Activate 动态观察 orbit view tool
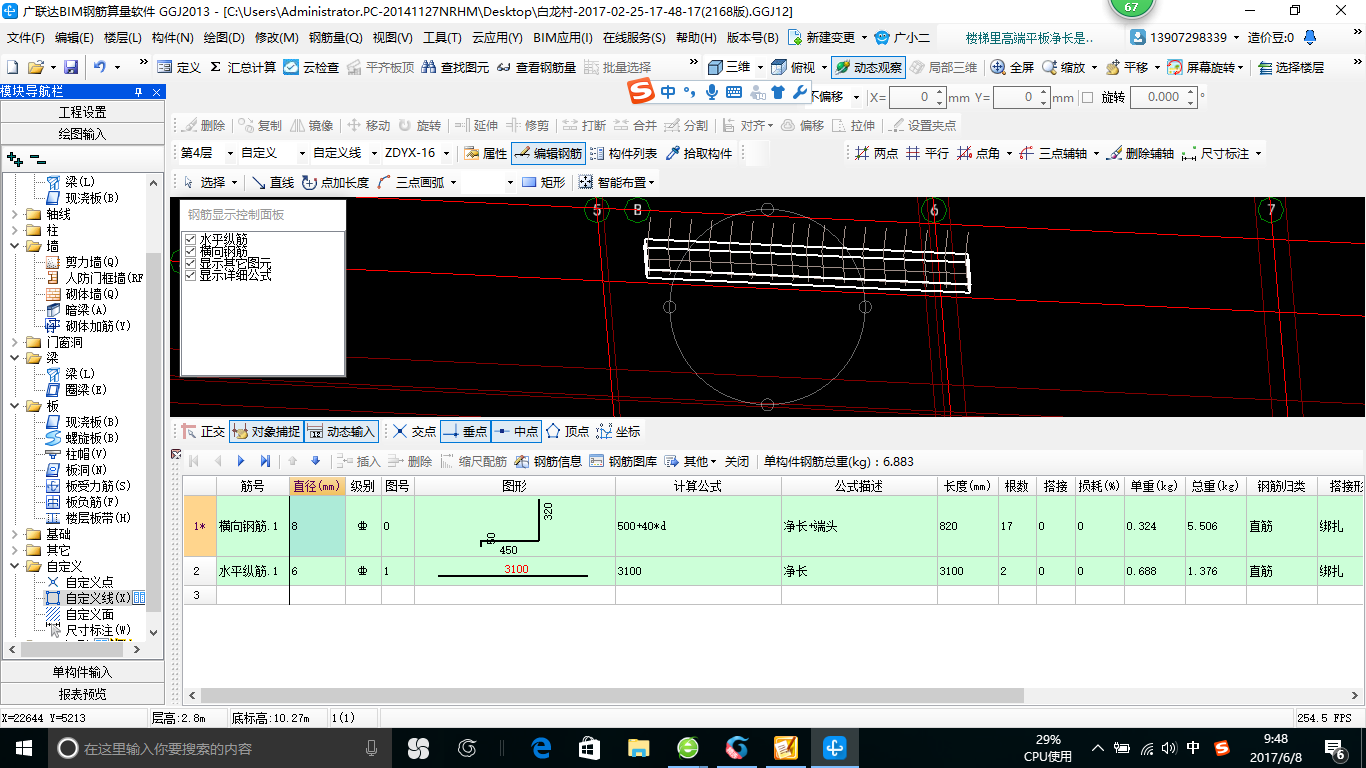 click(867, 67)
